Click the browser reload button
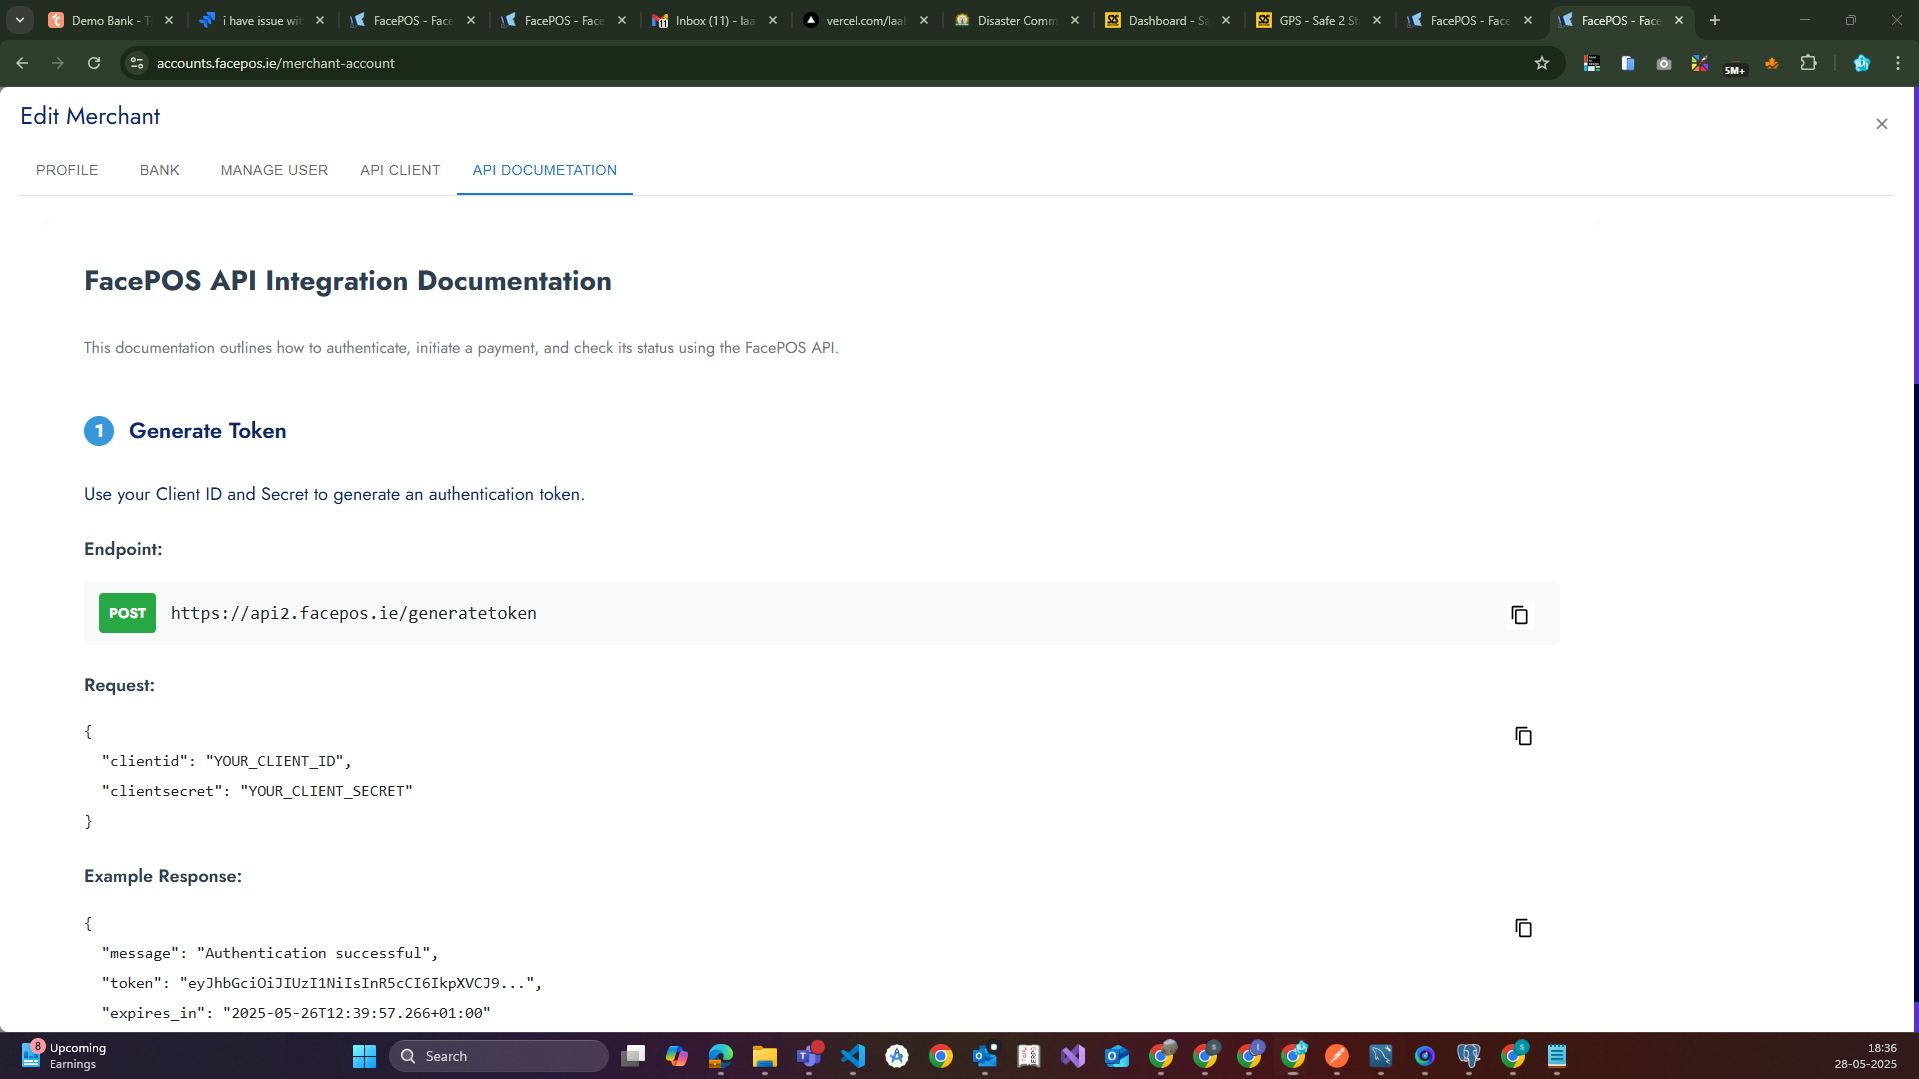The image size is (1919, 1079). (x=94, y=63)
